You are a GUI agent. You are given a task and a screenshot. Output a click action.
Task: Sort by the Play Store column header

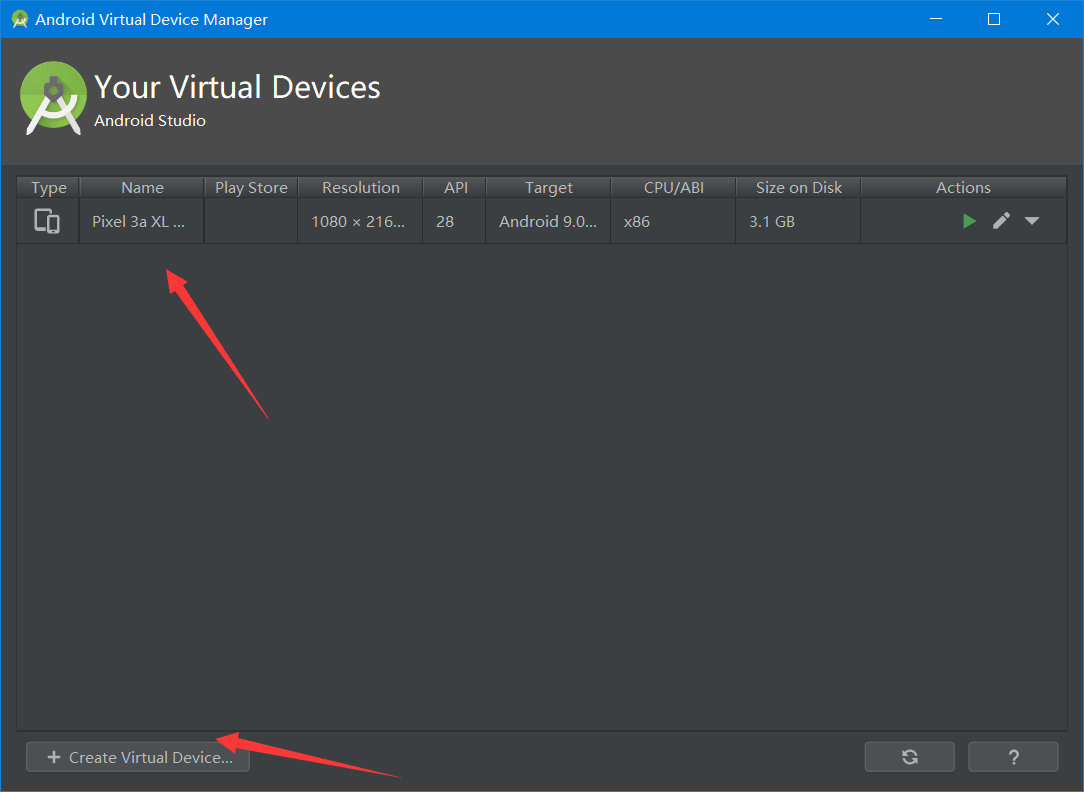(x=251, y=187)
